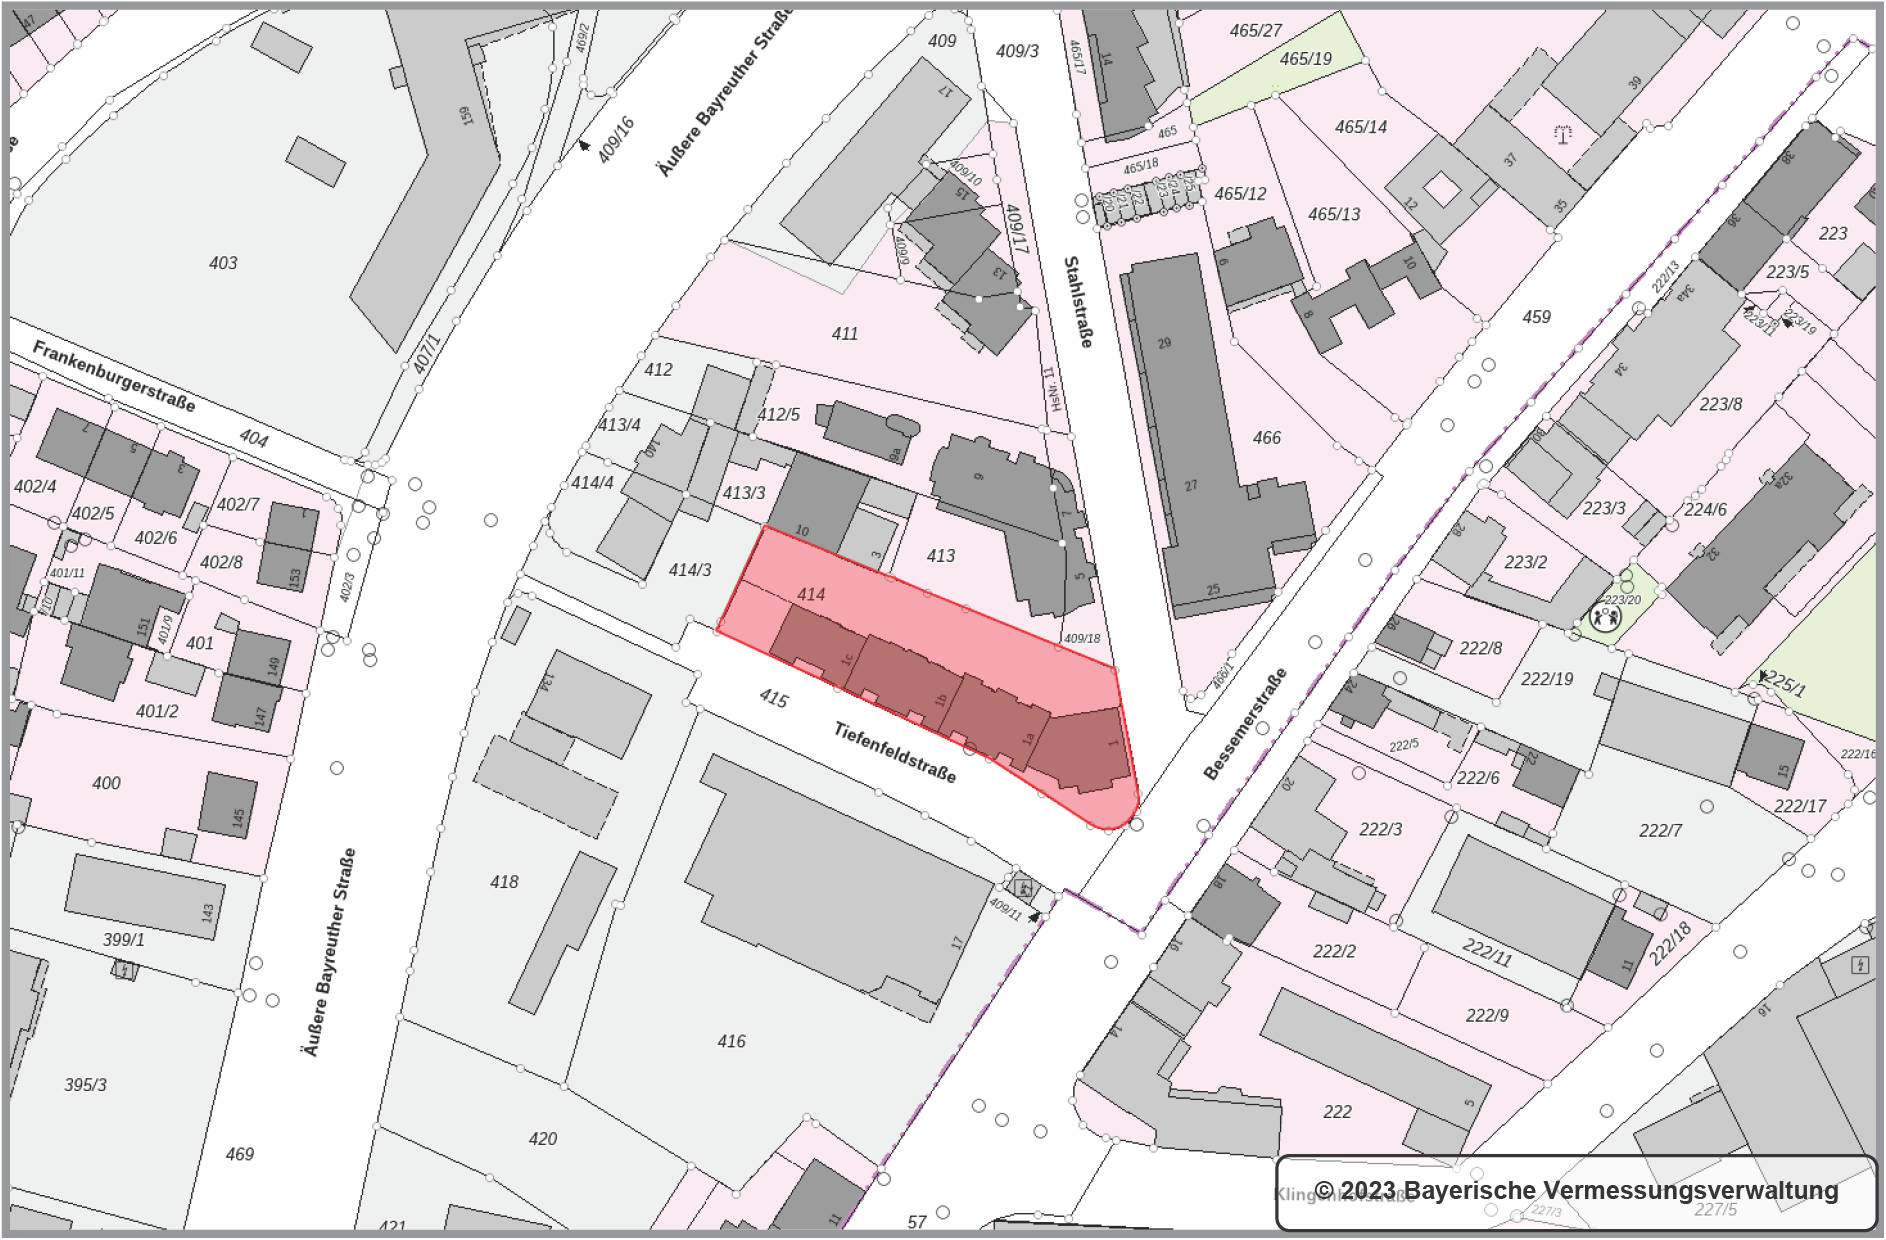The image size is (1886, 1240).
Task: Click the Bayerische Vermessungsverwaltung copyright notice
Action: coord(1576,1191)
